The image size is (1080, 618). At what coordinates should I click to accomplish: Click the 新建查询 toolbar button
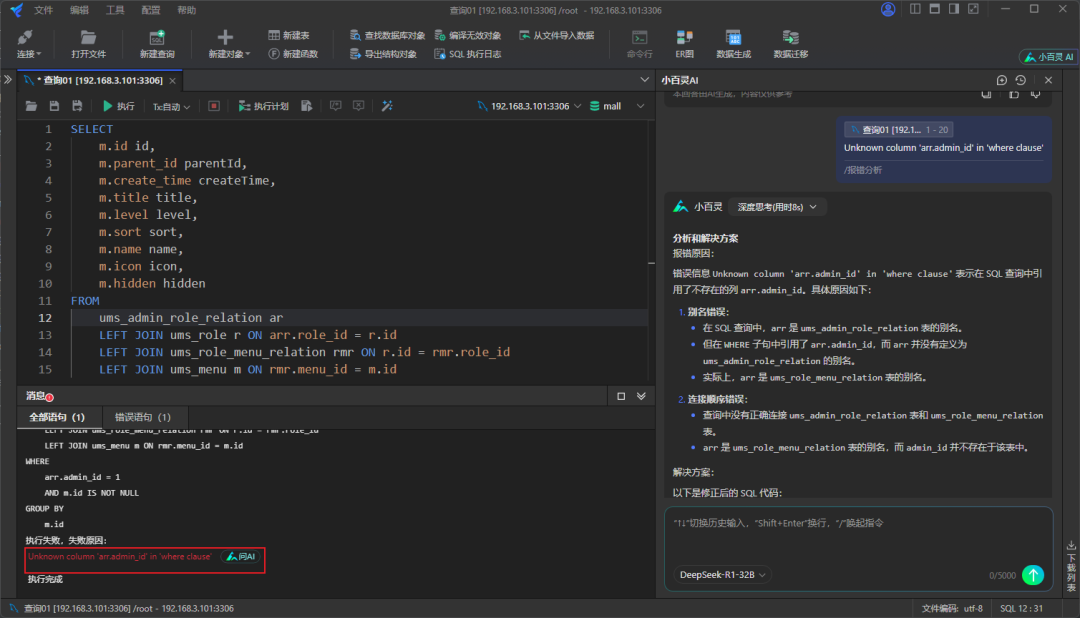157,43
